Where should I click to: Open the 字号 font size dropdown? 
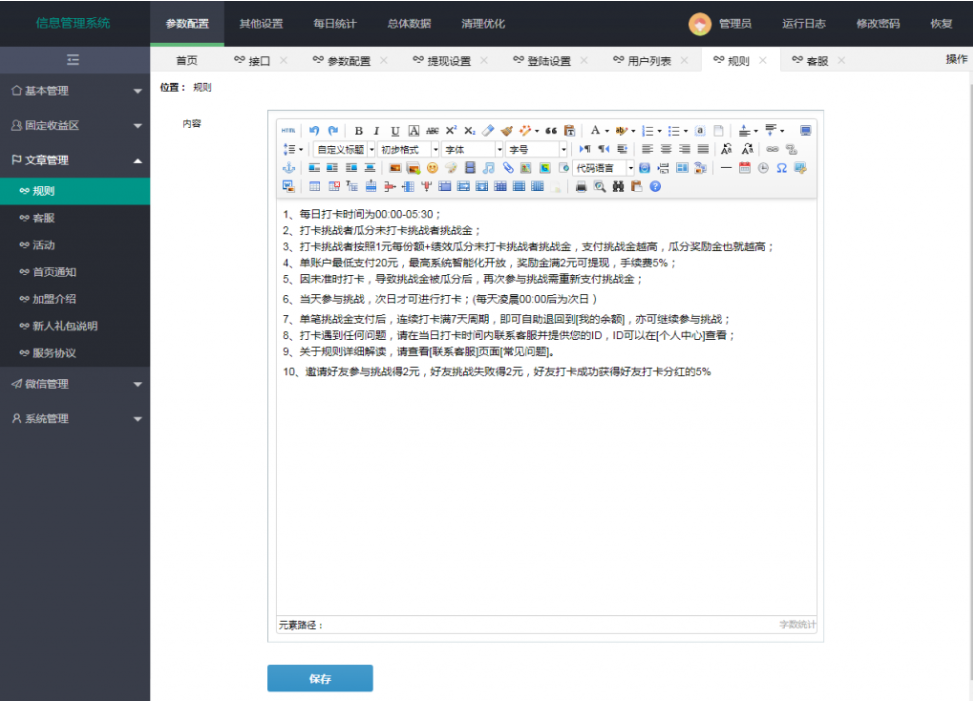point(537,149)
